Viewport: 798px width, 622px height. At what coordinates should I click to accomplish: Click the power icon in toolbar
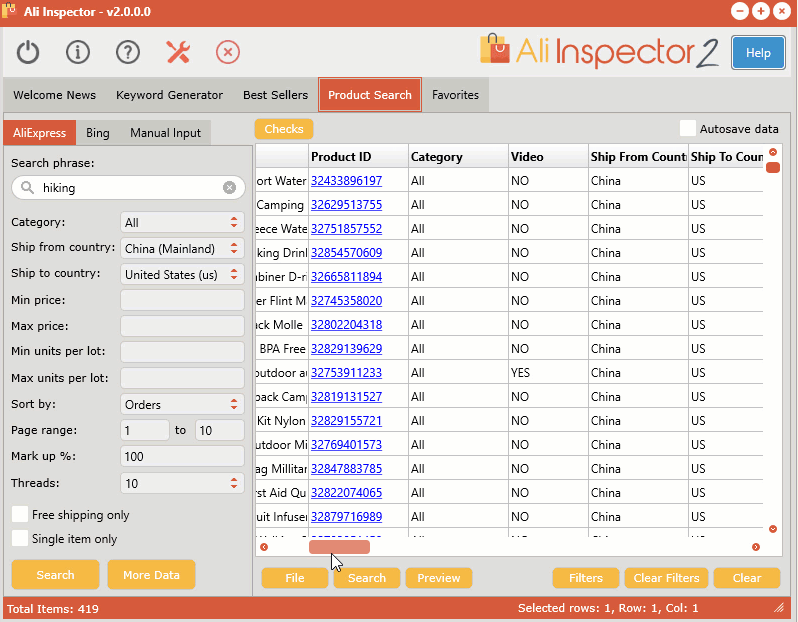click(x=28, y=52)
